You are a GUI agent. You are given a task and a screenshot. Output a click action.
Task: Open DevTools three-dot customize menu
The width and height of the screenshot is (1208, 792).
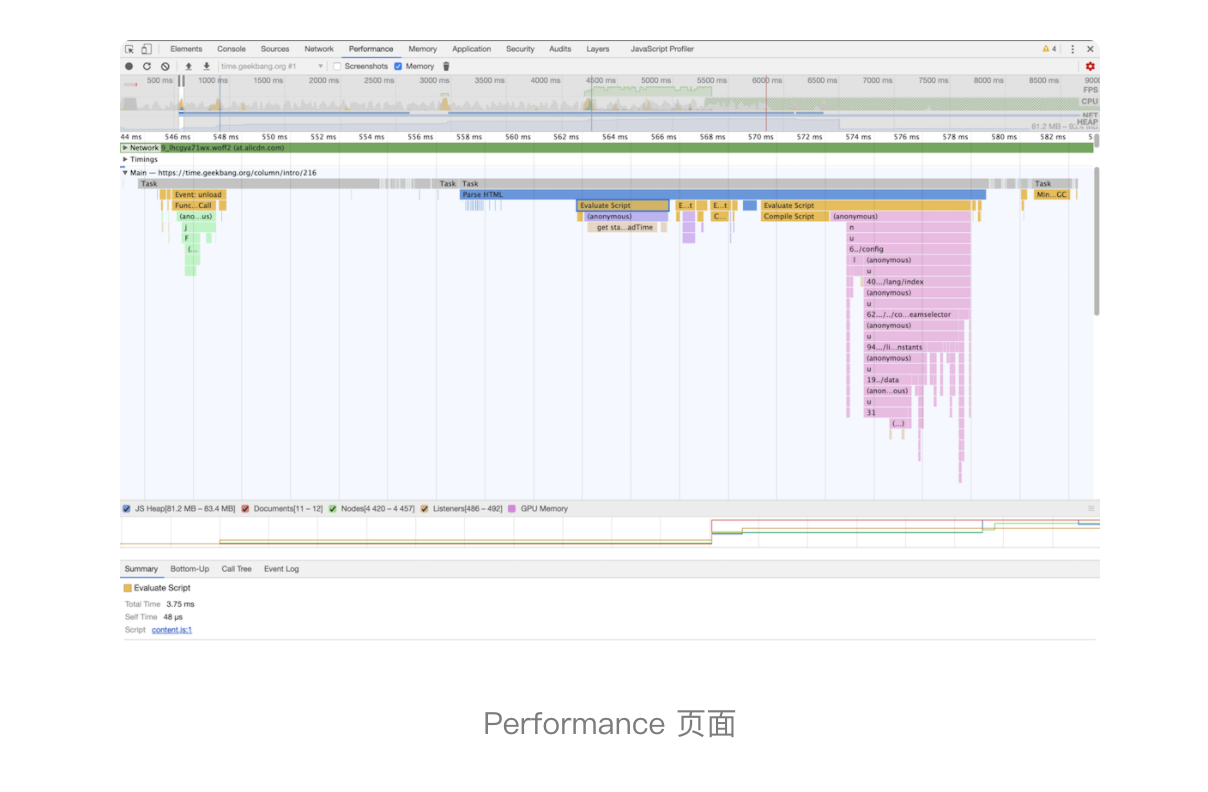pos(1072,49)
